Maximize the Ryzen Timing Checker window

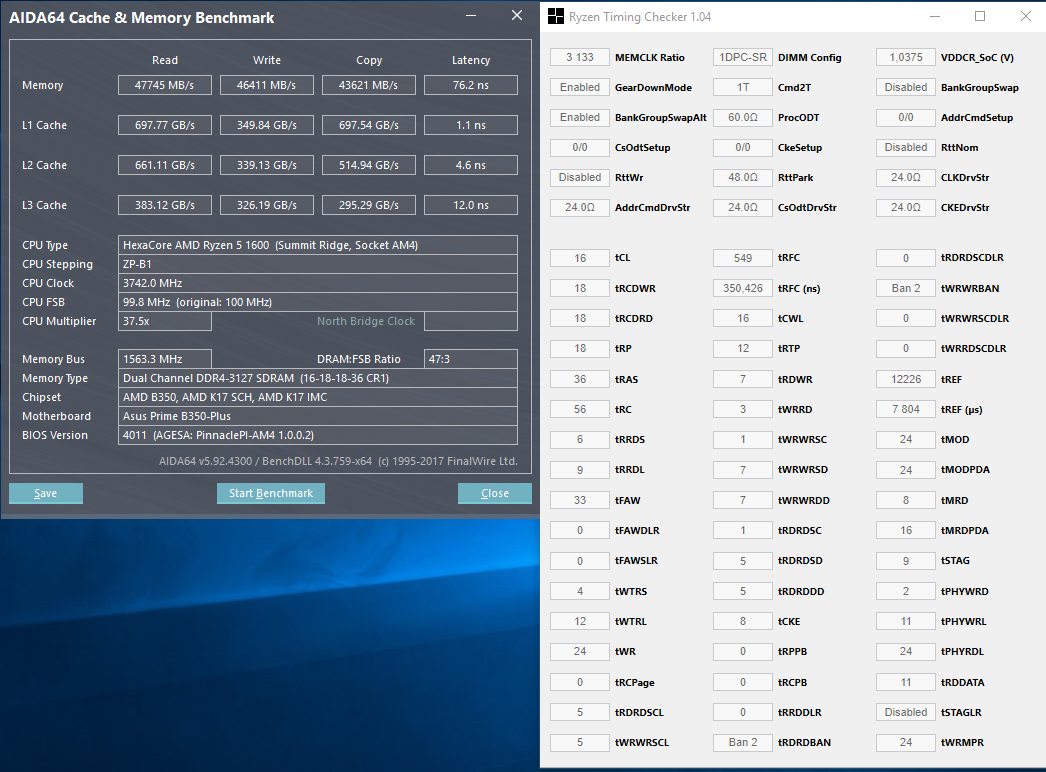(980, 17)
